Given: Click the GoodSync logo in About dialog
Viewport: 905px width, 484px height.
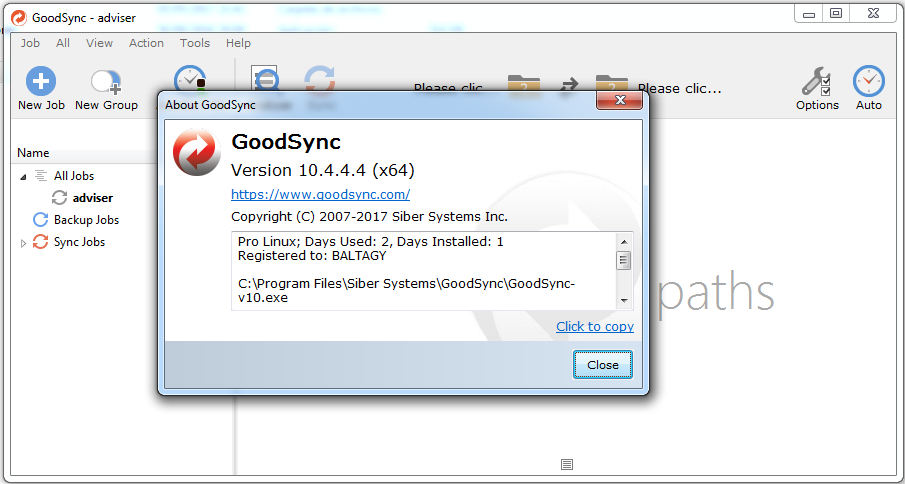Looking at the screenshot, I should tap(197, 152).
